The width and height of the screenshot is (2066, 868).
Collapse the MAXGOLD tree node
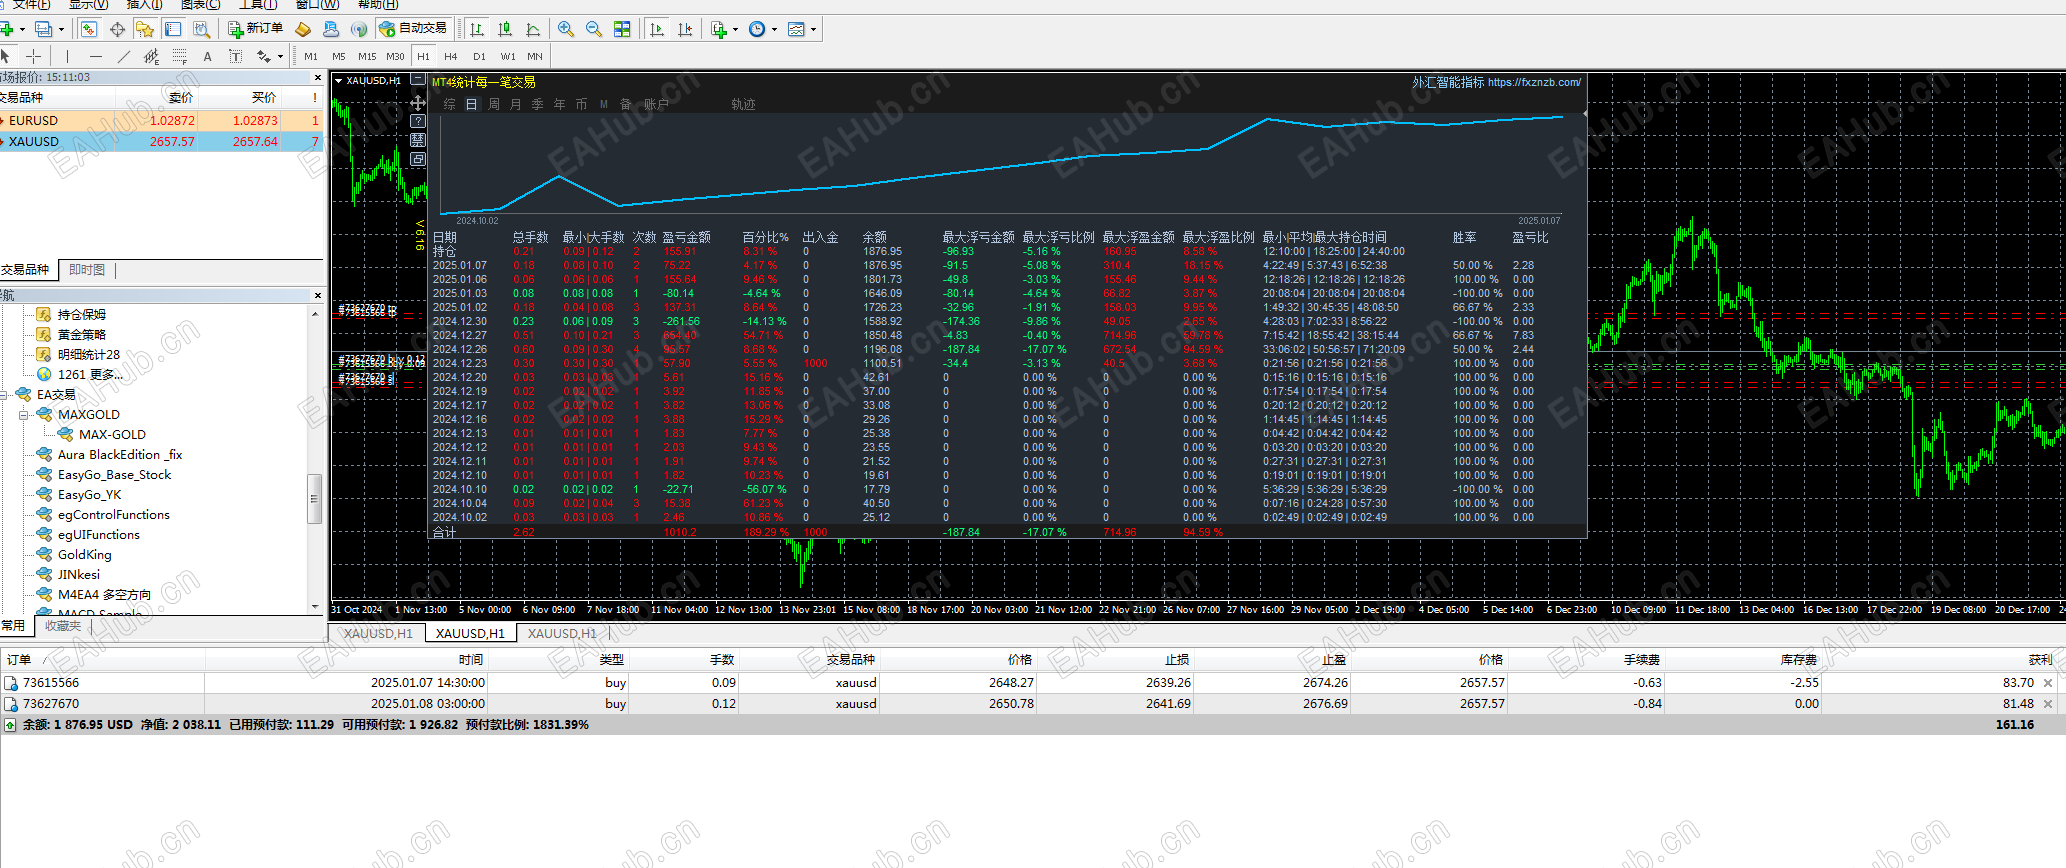pos(24,414)
